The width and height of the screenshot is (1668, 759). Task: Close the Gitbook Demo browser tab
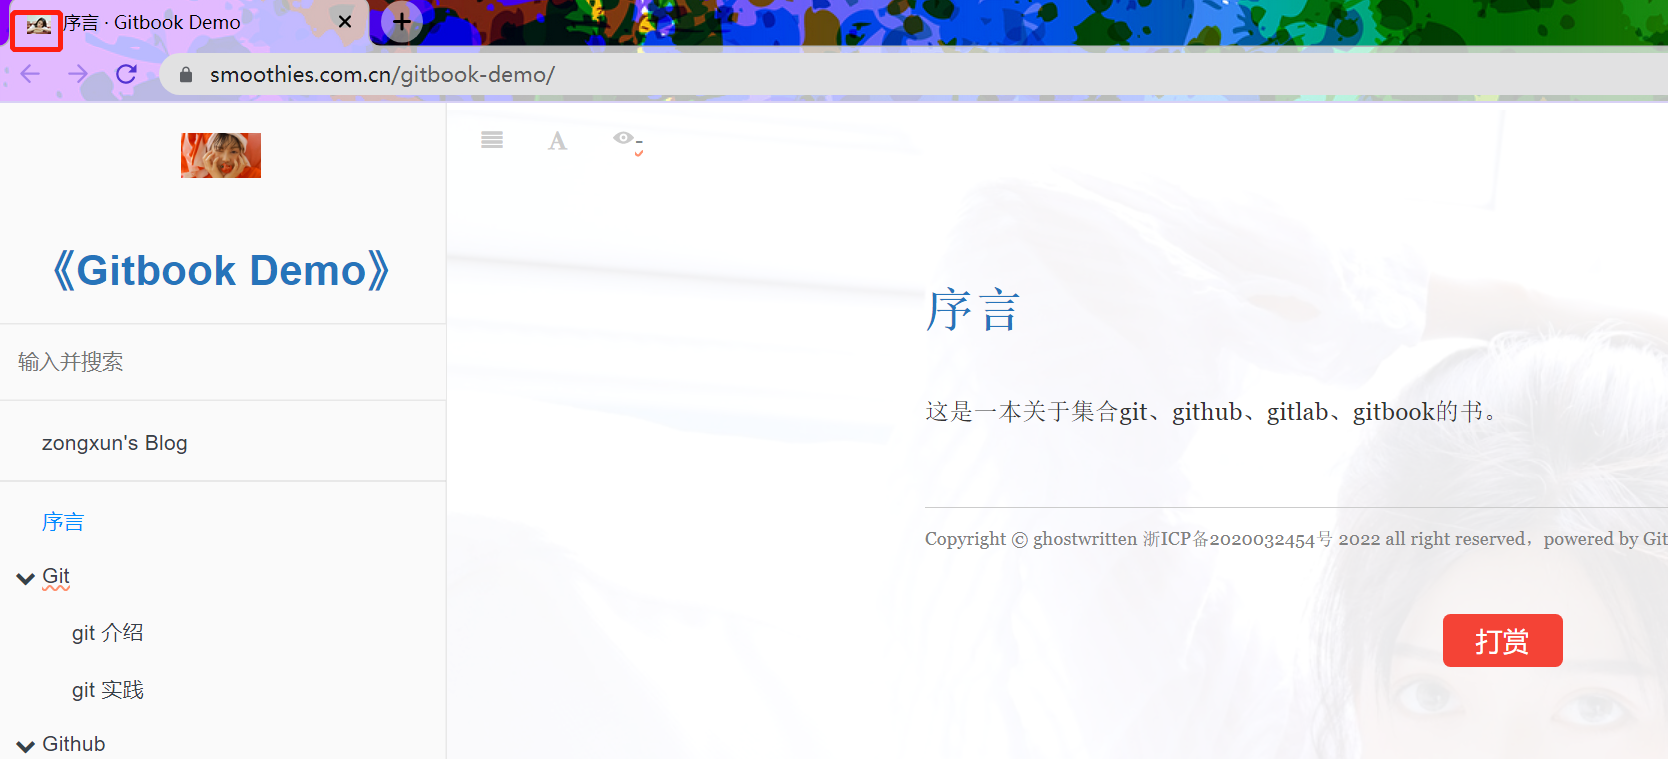point(345,22)
